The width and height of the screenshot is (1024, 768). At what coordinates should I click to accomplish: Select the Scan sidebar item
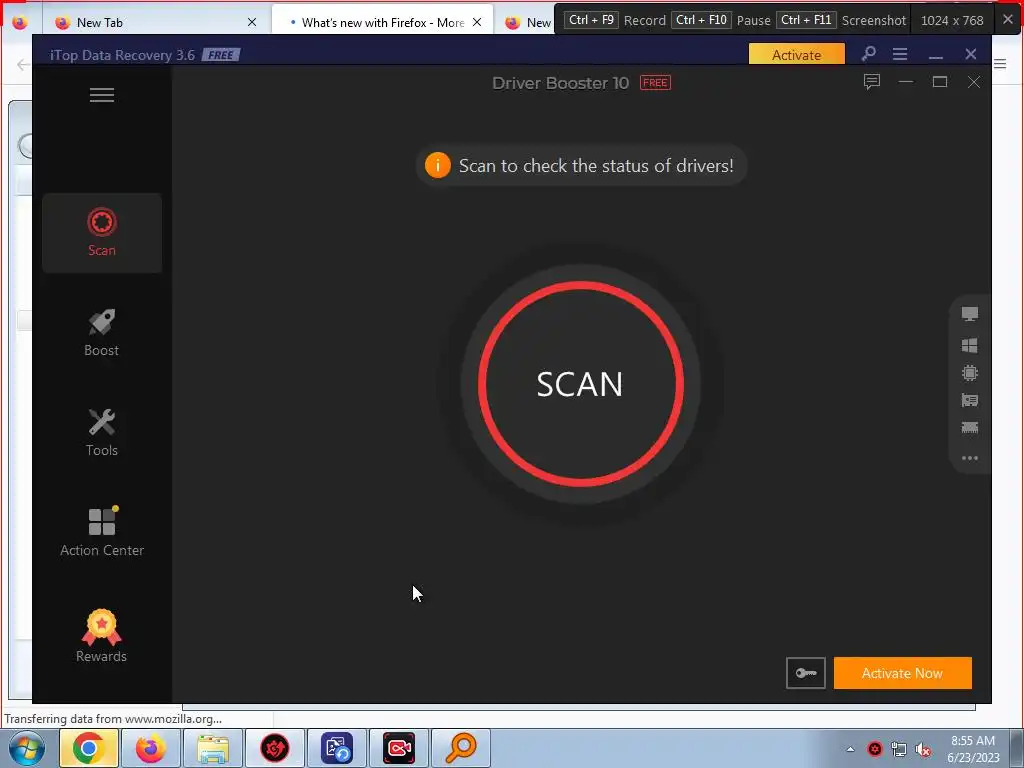(102, 232)
